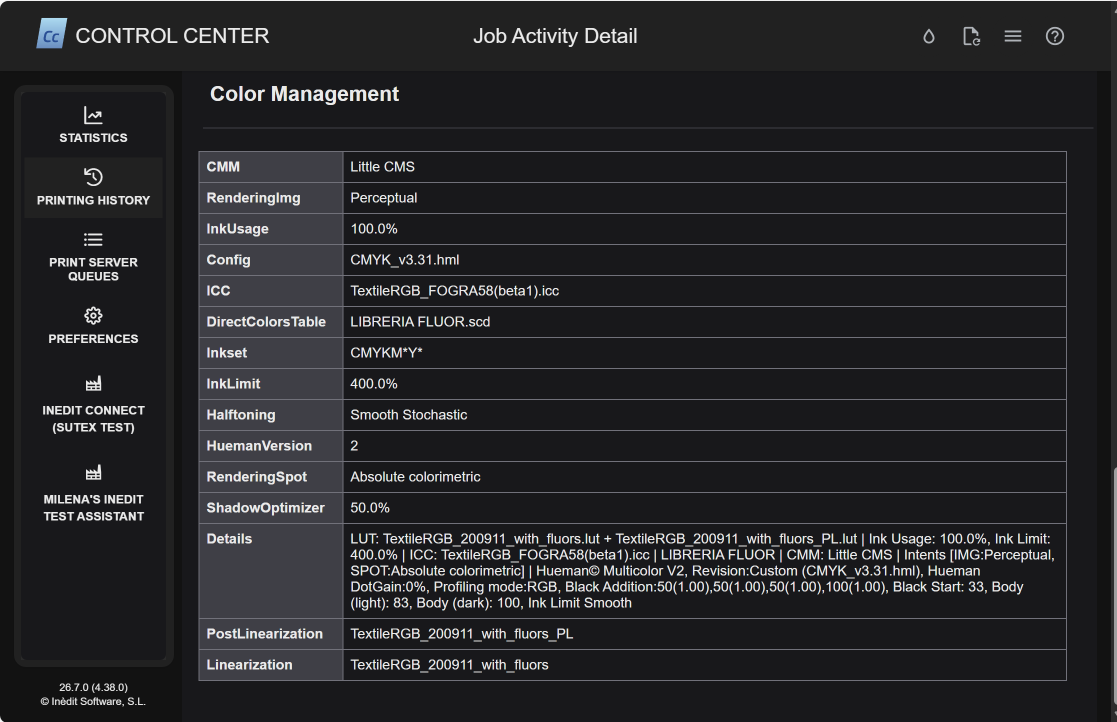Click Milena's Inedit Test Assistant factory icon

[x=93, y=473]
